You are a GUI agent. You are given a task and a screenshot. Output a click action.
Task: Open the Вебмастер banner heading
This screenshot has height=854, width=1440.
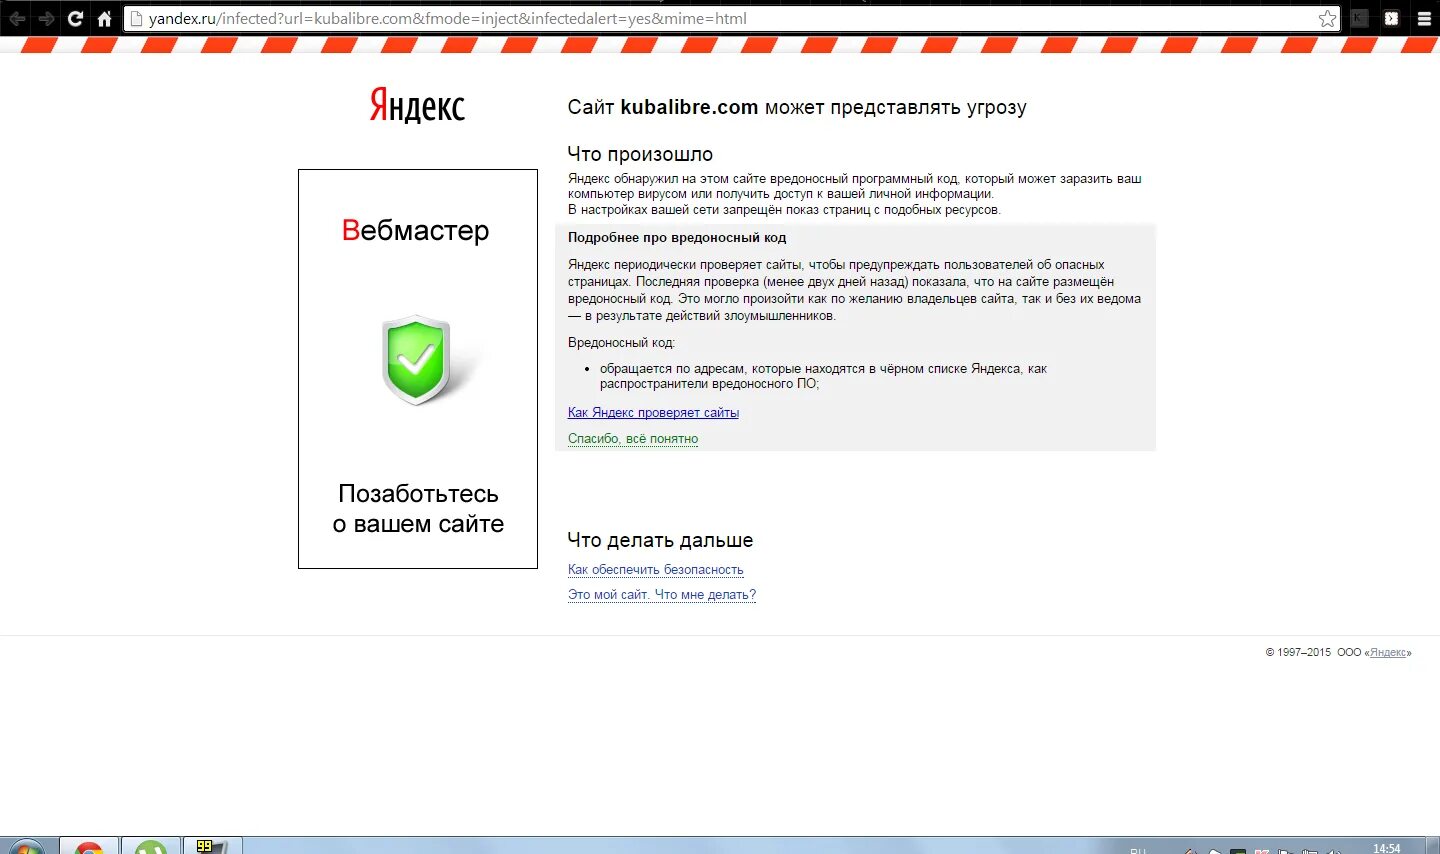(x=416, y=231)
